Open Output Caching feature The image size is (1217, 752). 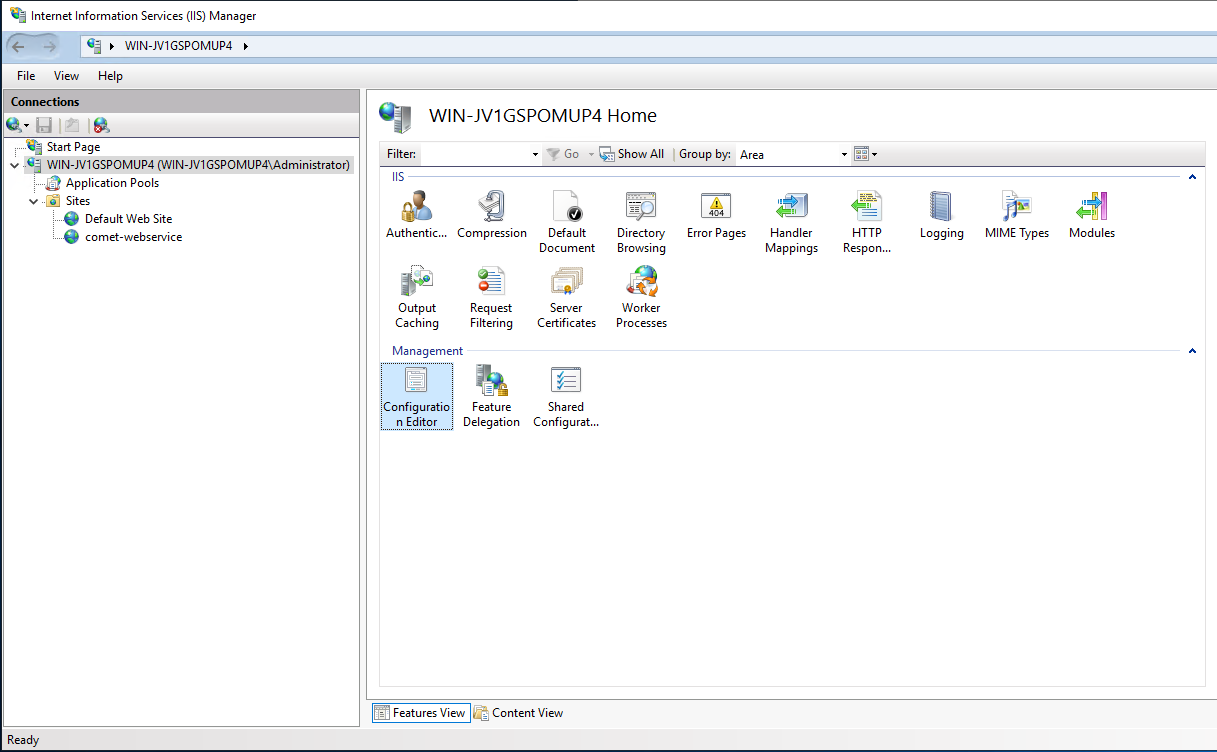coord(417,297)
